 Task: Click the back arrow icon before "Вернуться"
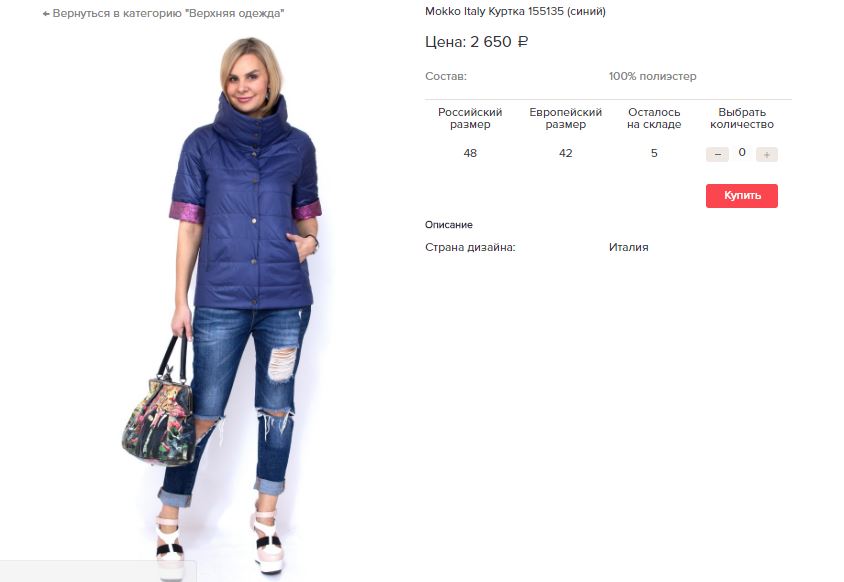coord(46,13)
